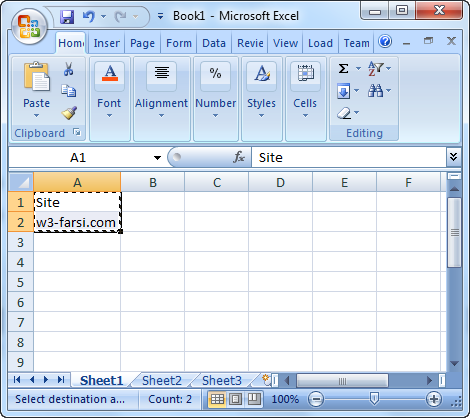Open the Review ribbon tab
470x418 pixels.
pyautogui.click(x=250, y=43)
